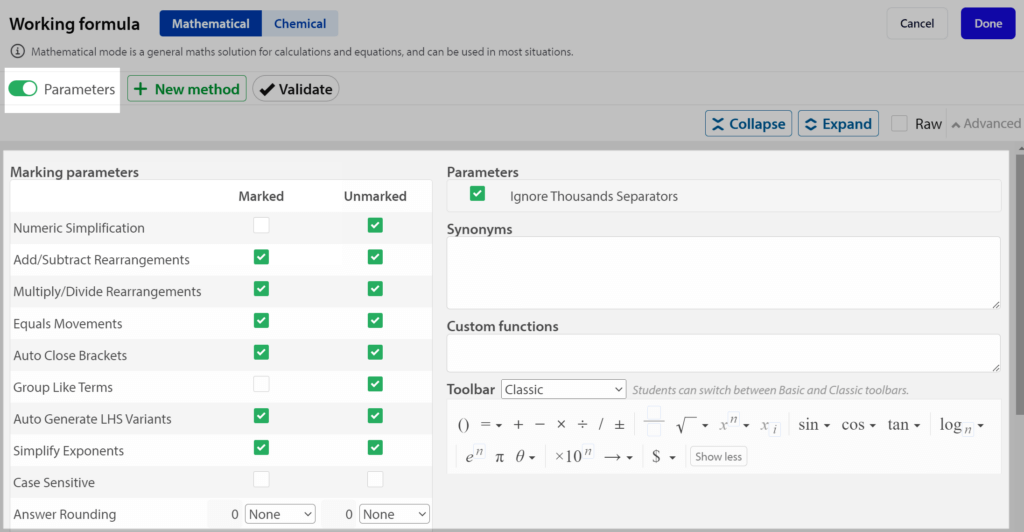
Task: Switch to Chemical mode tab
Action: tap(300, 23)
